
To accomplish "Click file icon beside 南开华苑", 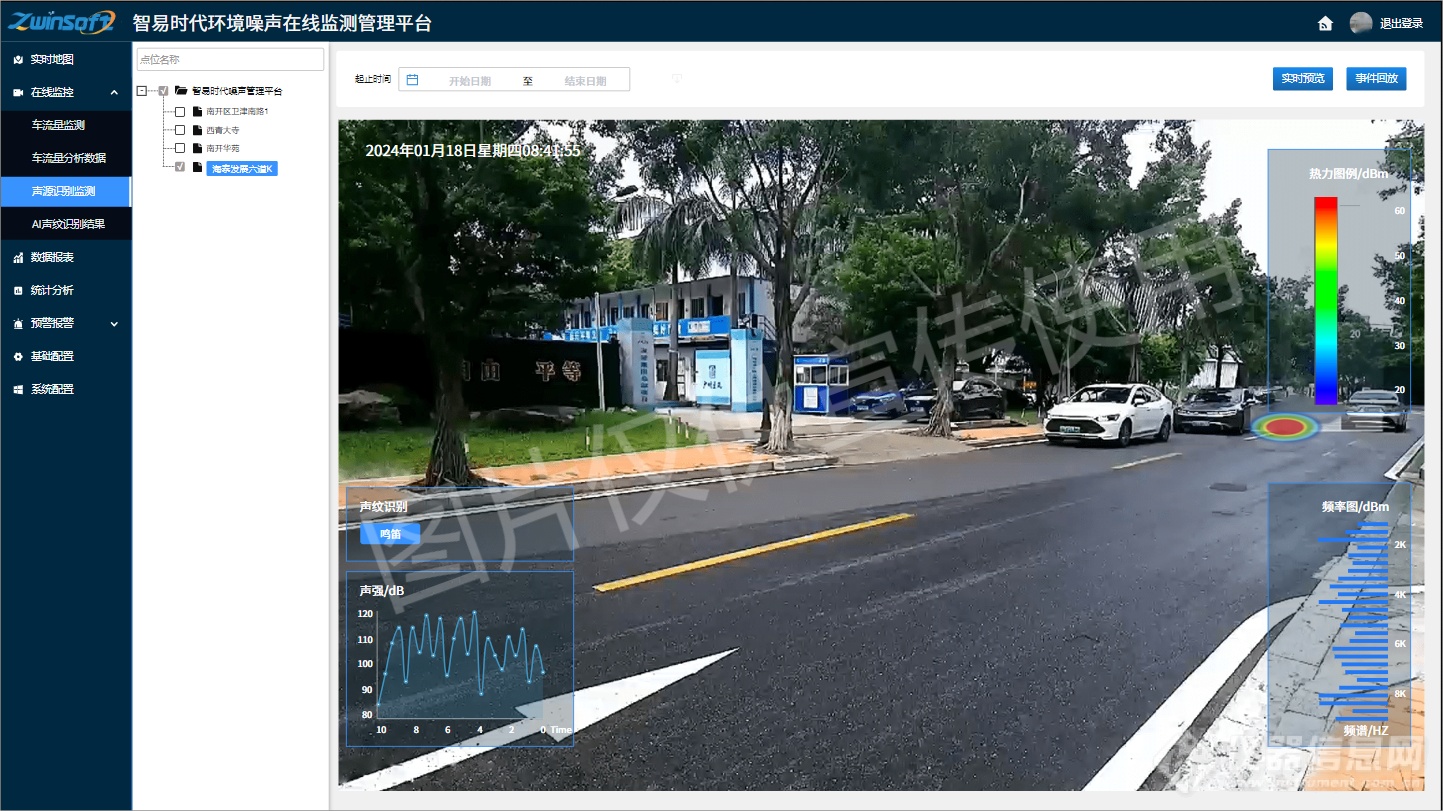I will pos(197,148).
